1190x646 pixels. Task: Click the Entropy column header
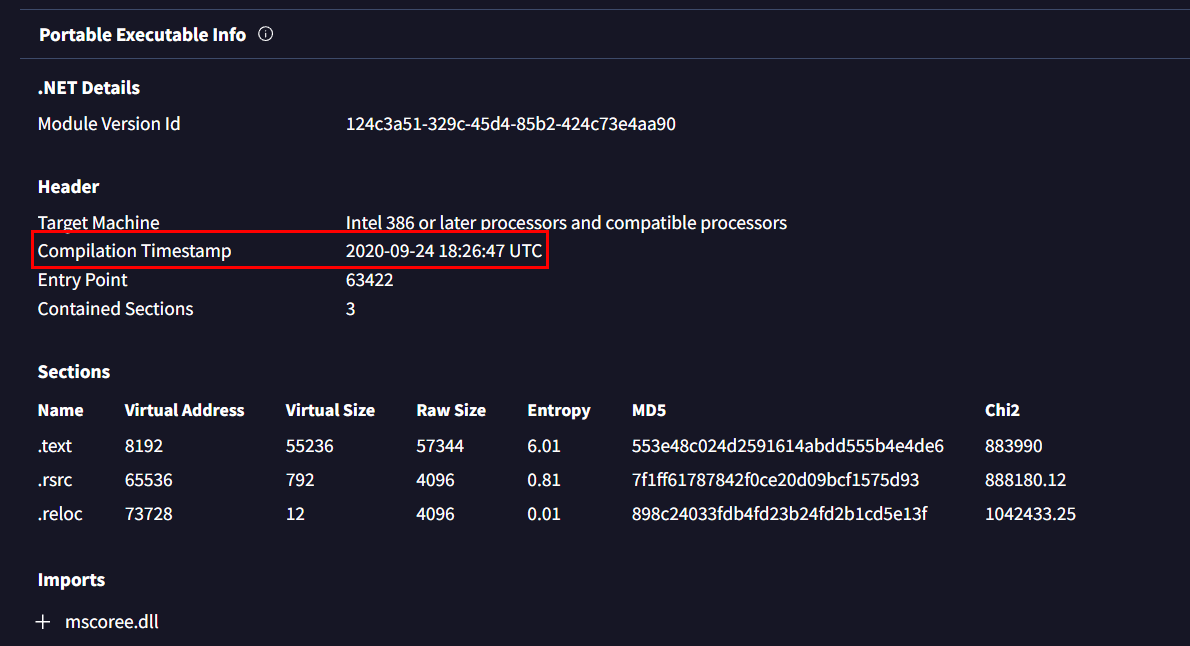pyautogui.click(x=558, y=410)
